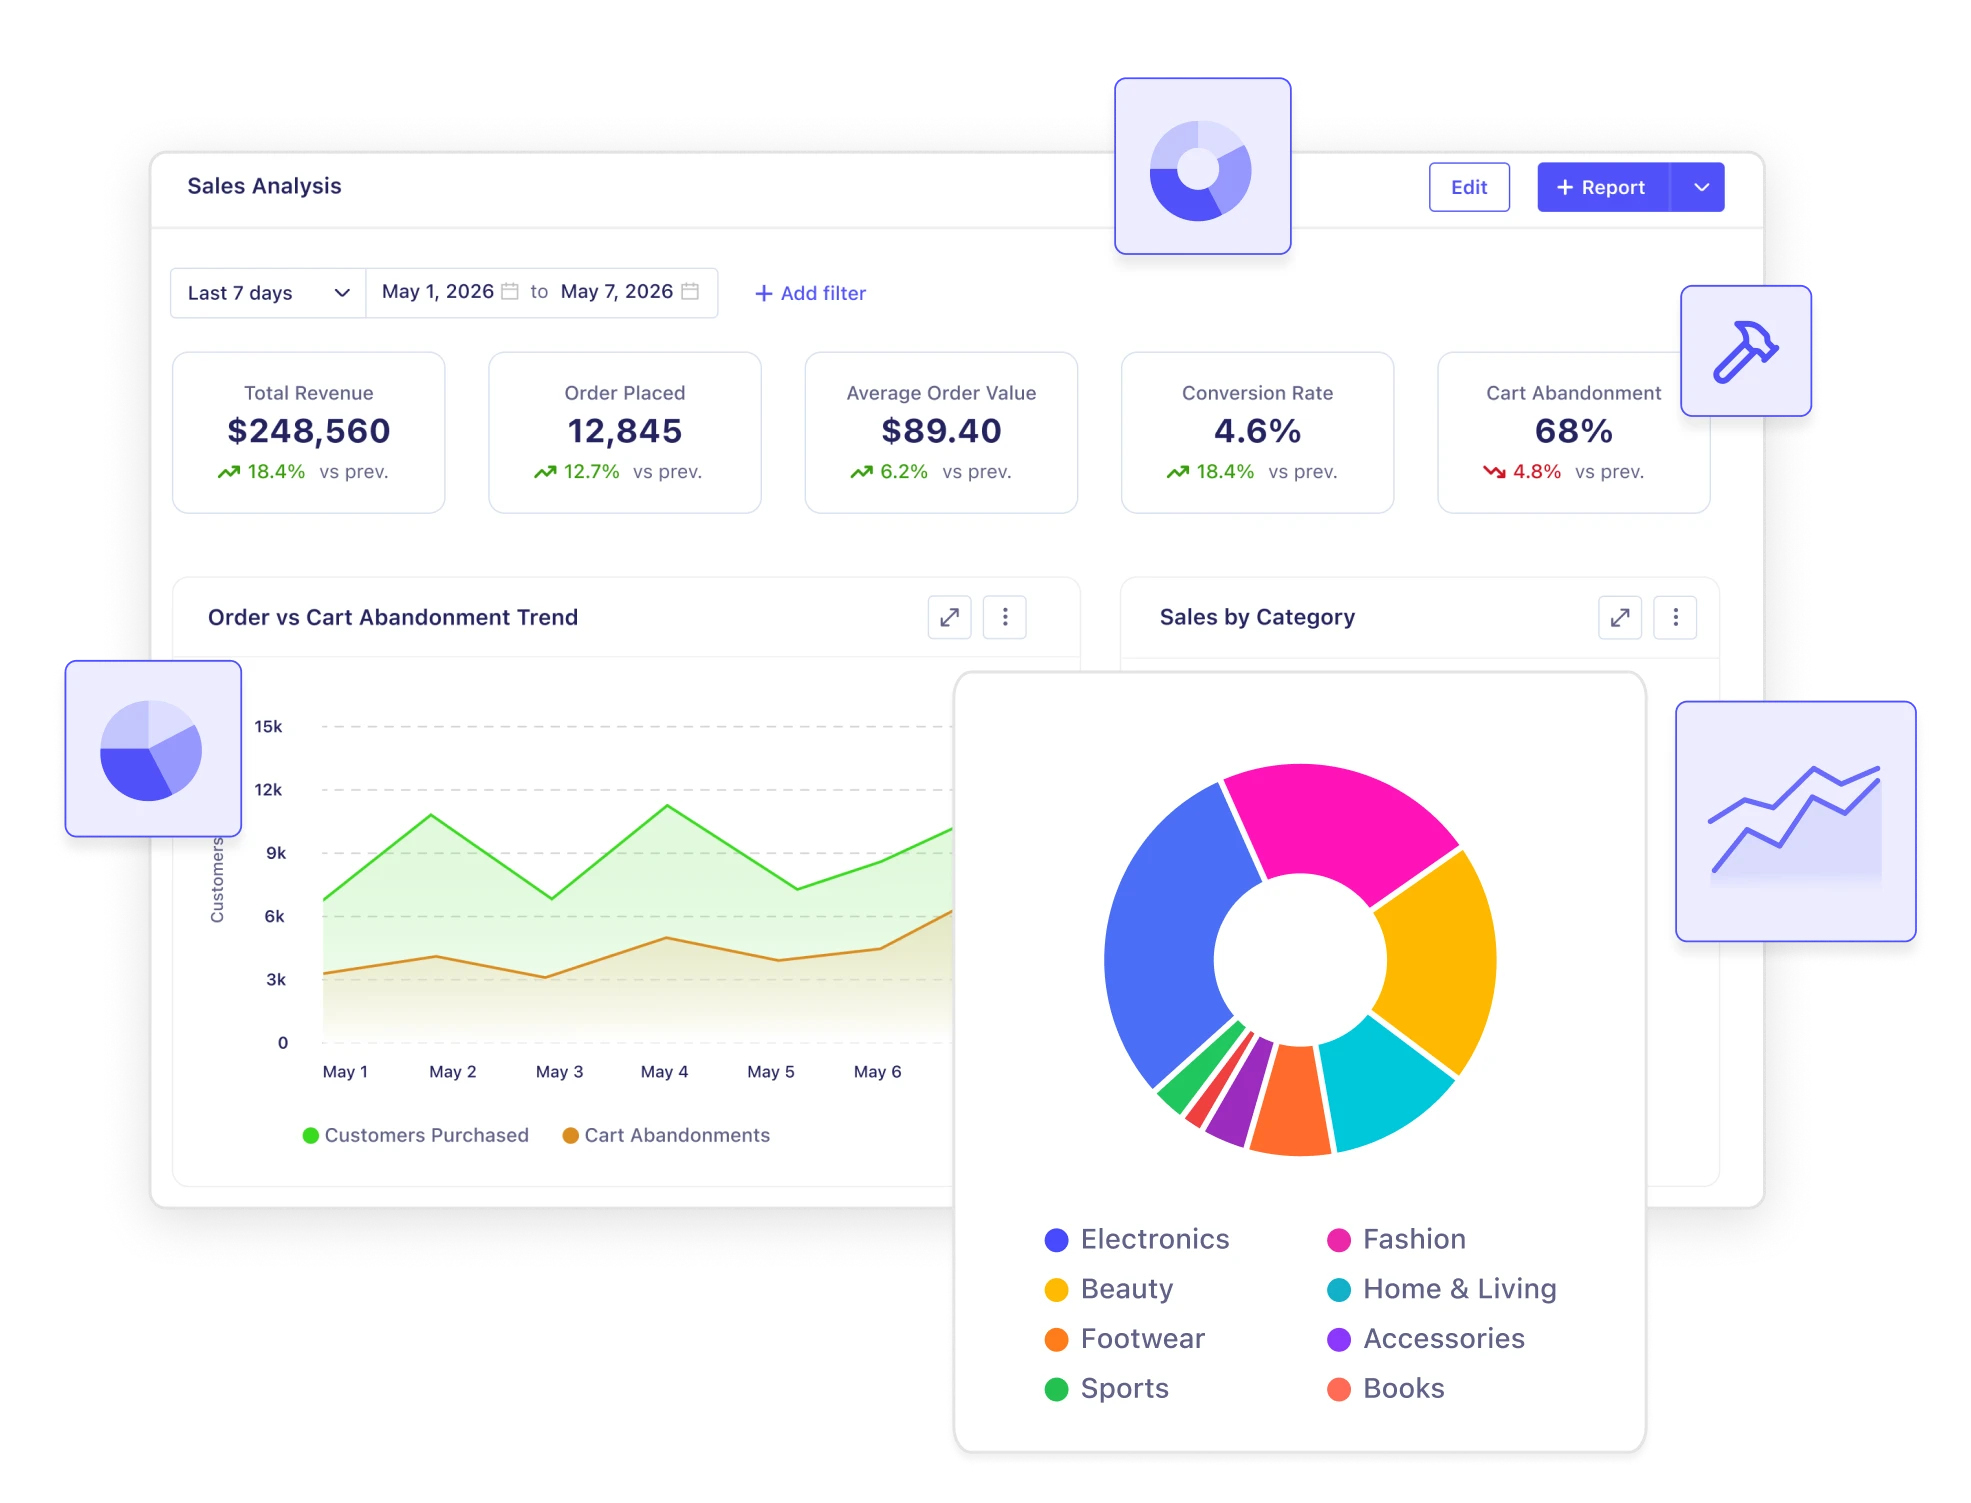Toggle the Fashion legend entry

pos(1396,1240)
